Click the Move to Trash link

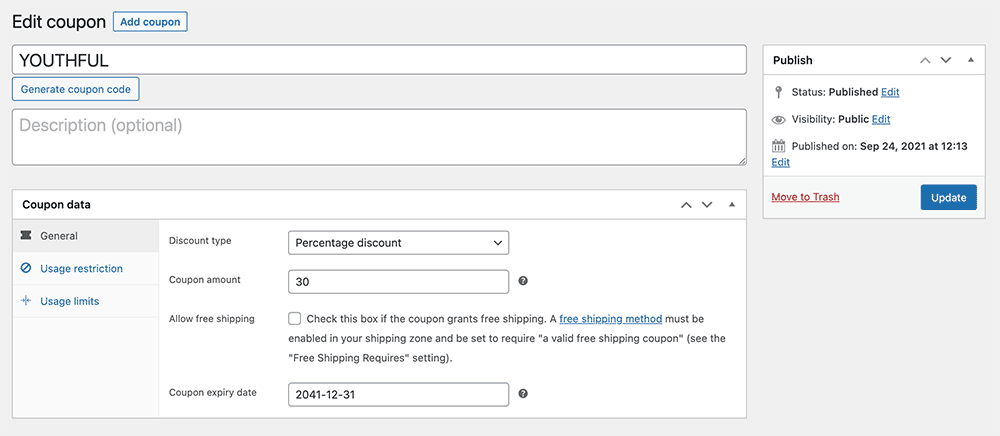805,197
